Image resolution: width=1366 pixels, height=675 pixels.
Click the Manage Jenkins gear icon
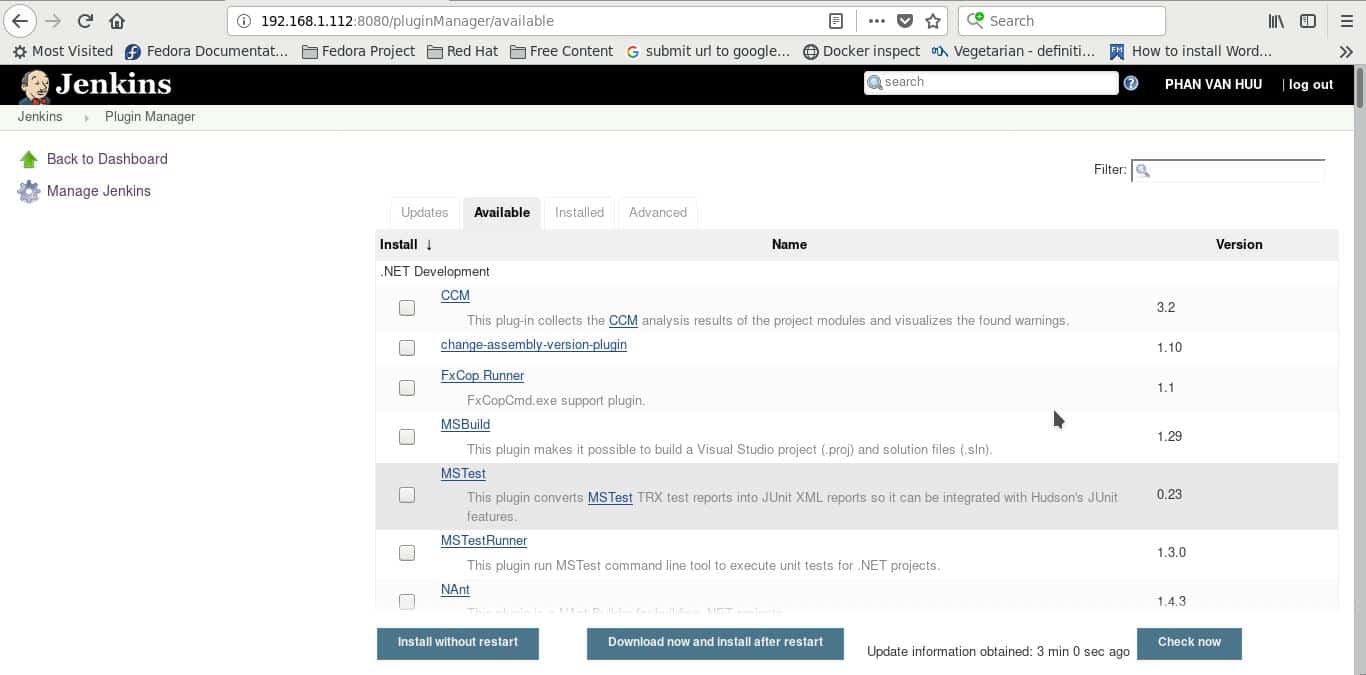[x=29, y=191]
